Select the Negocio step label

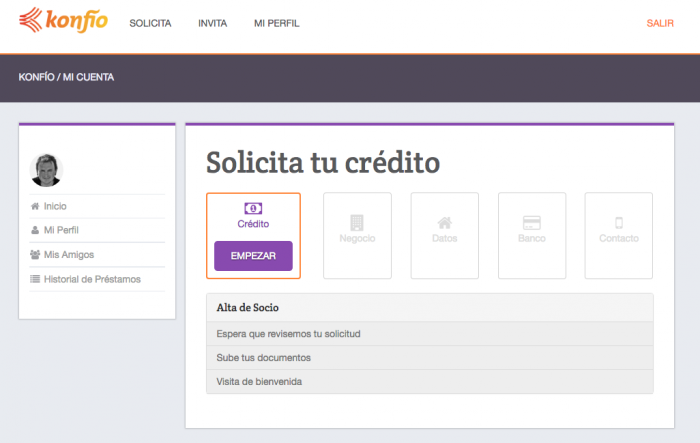(357, 238)
